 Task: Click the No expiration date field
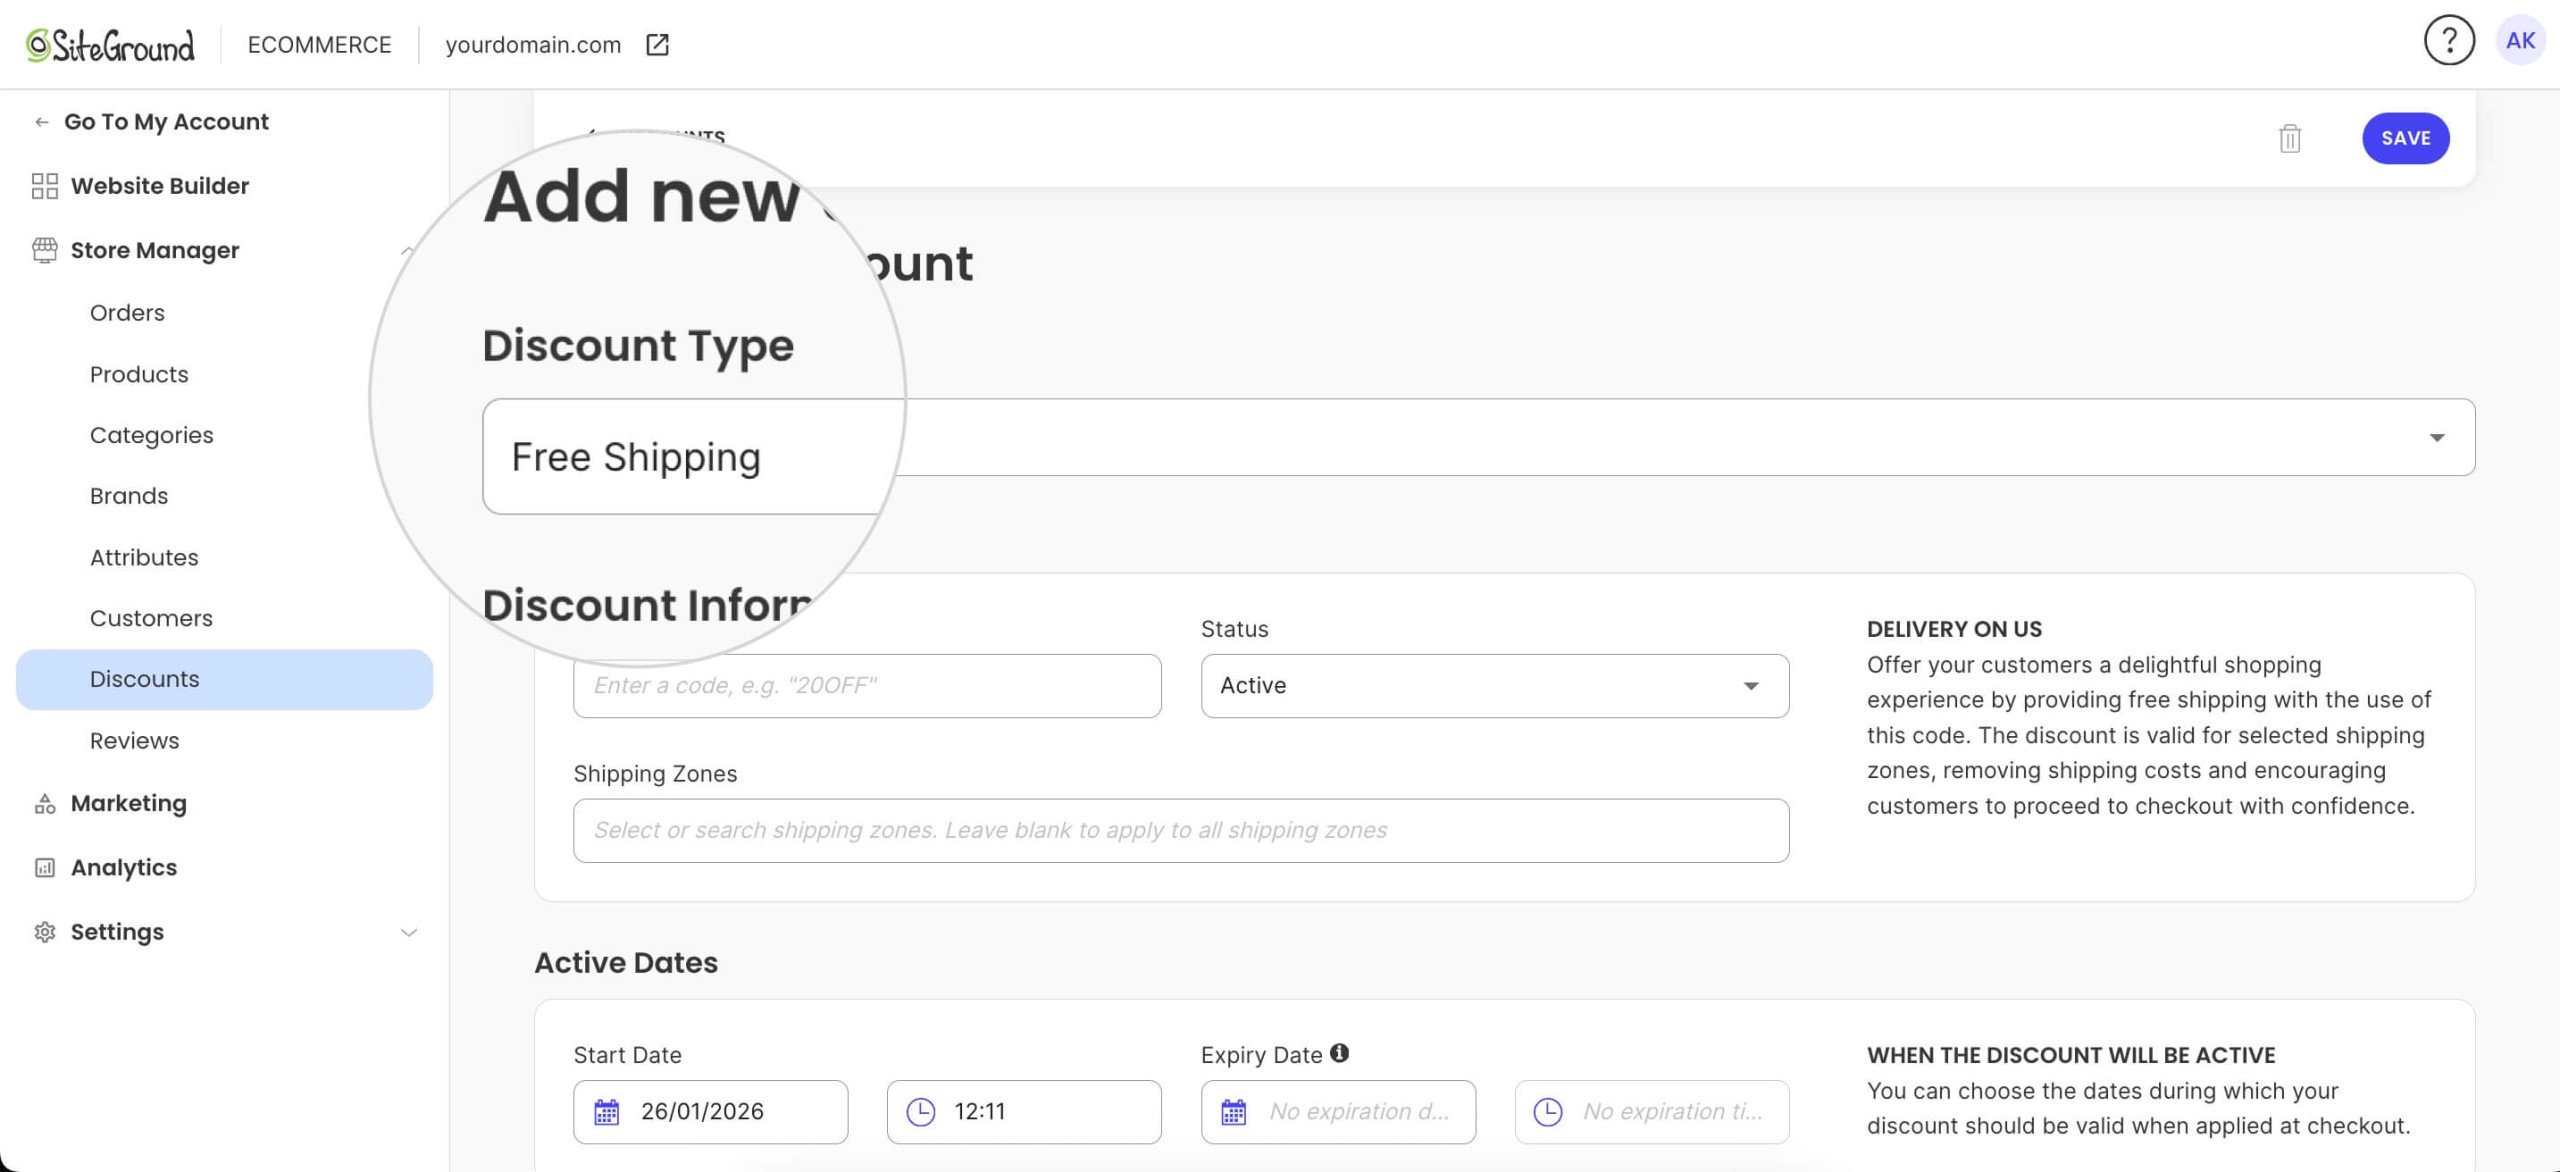click(x=1338, y=1112)
